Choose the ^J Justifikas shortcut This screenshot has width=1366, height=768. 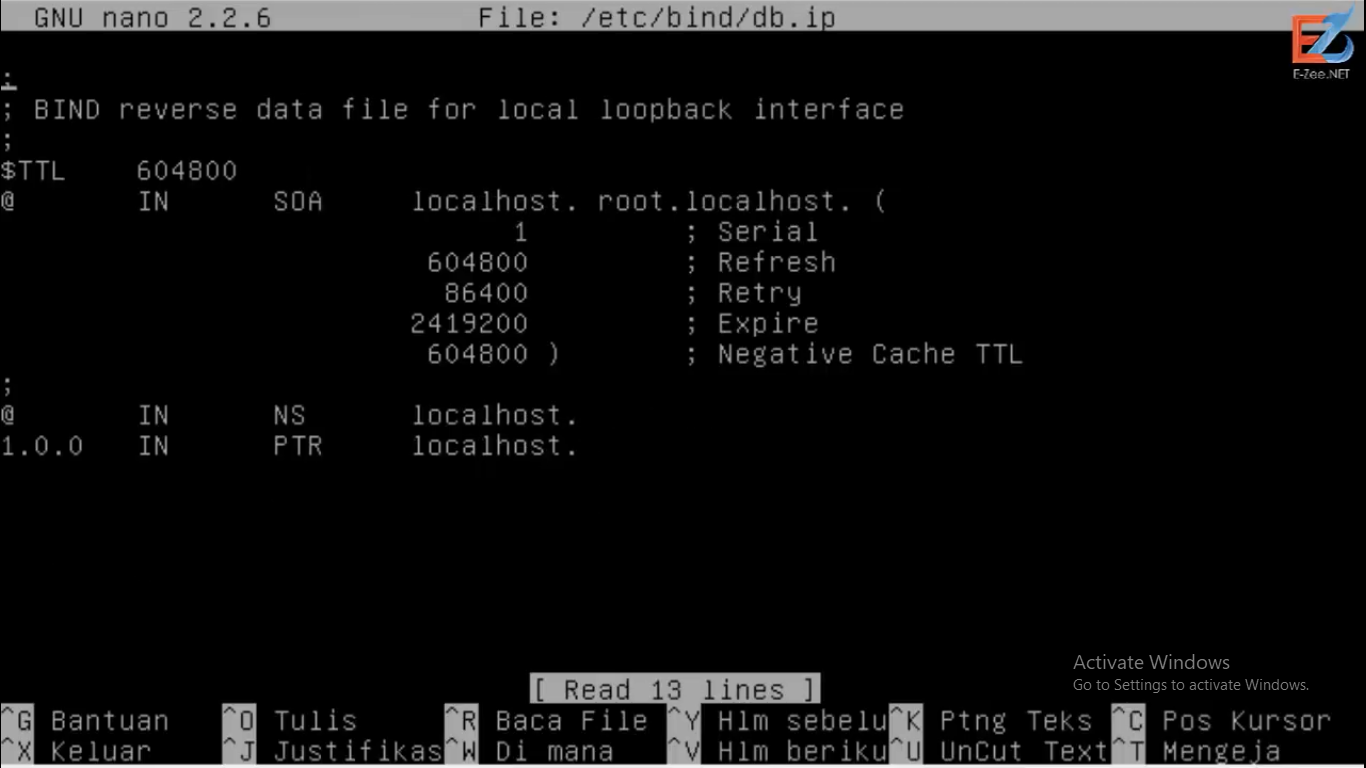(333, 751)
